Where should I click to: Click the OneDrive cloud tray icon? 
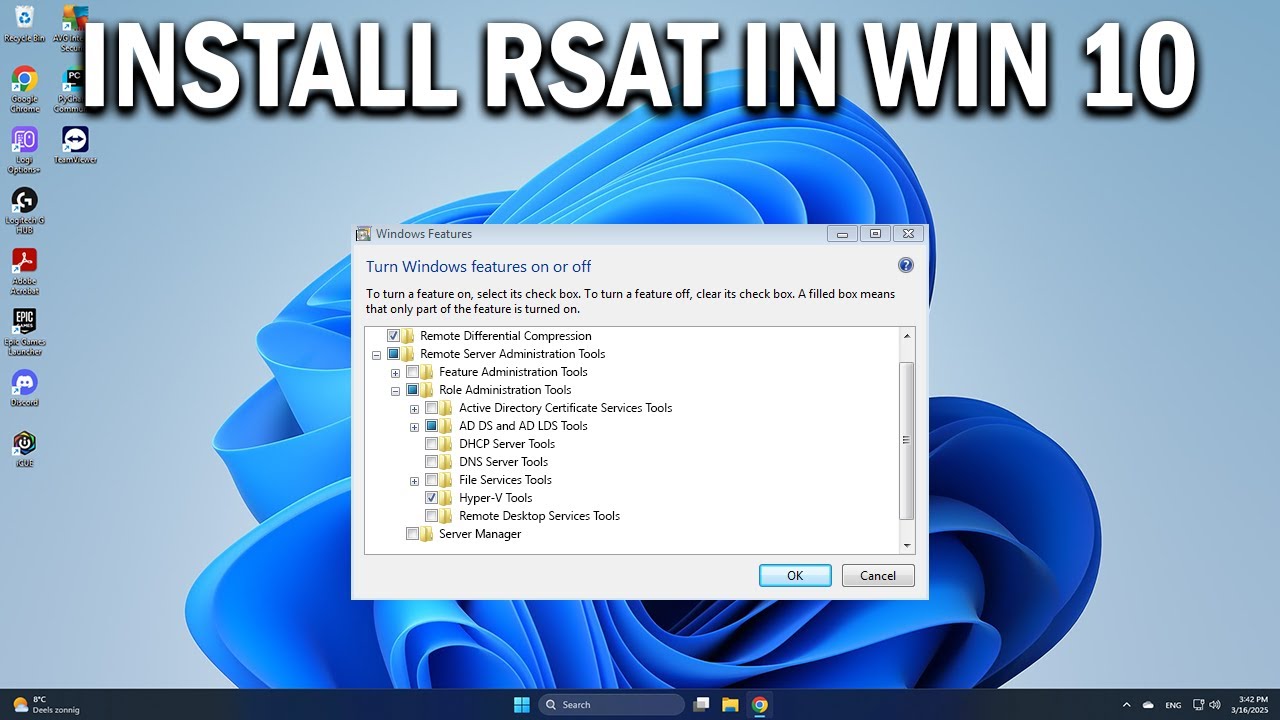pyautogui.click(x=1148, y=705)
